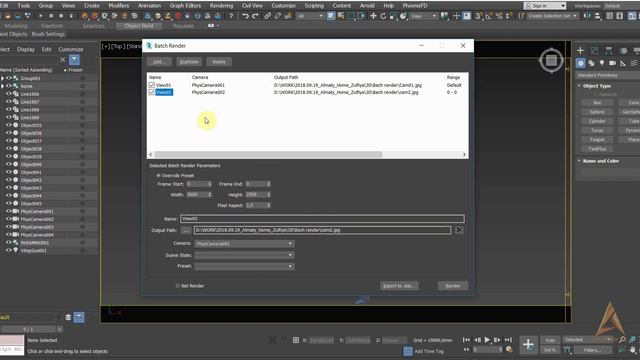Select the Unlink Selection icon
640x360 pixels.
pyautogui.click(x=278, y=16)
